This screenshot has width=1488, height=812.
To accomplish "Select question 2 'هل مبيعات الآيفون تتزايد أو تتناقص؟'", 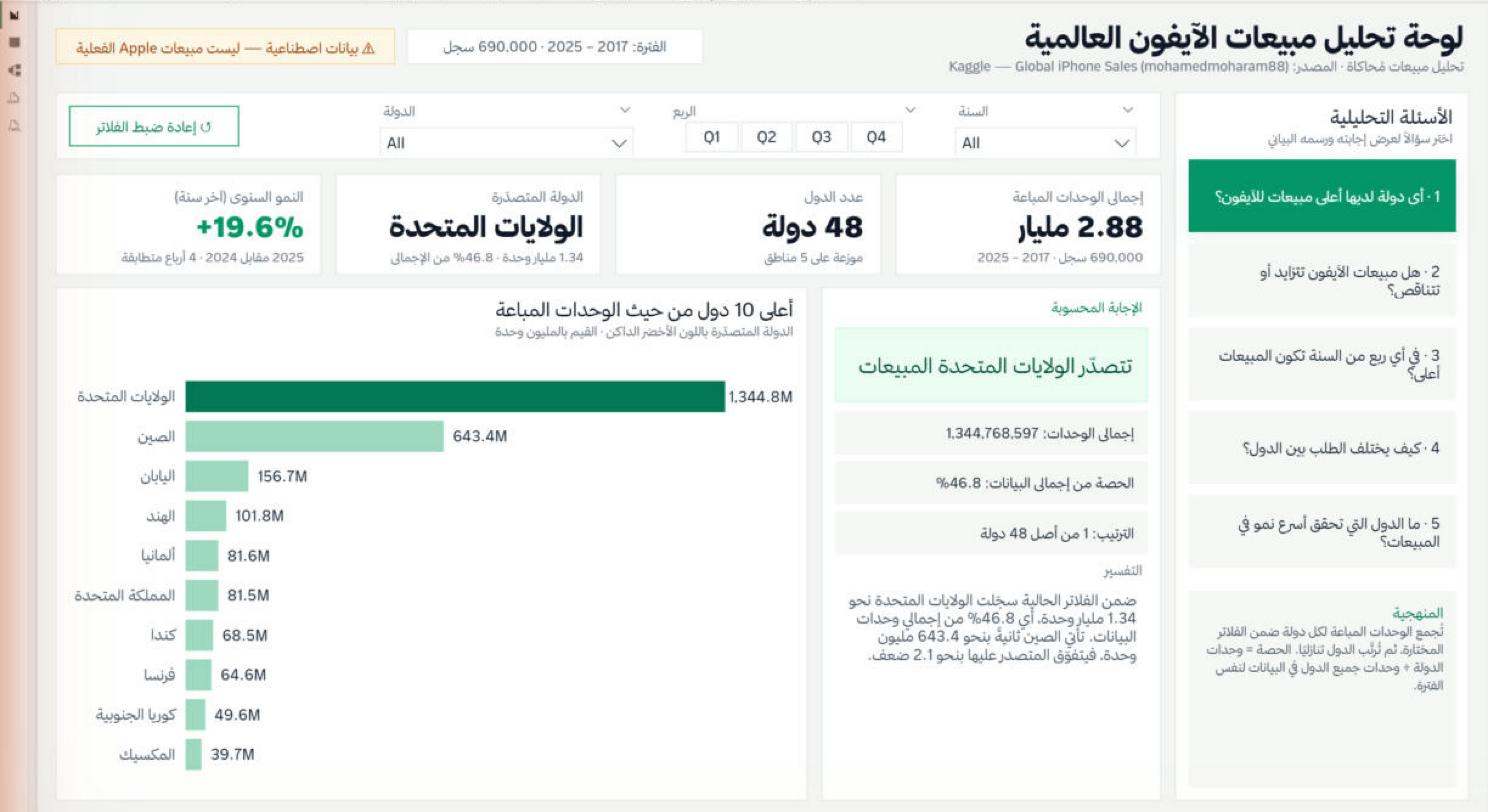I will [1322, 281].
